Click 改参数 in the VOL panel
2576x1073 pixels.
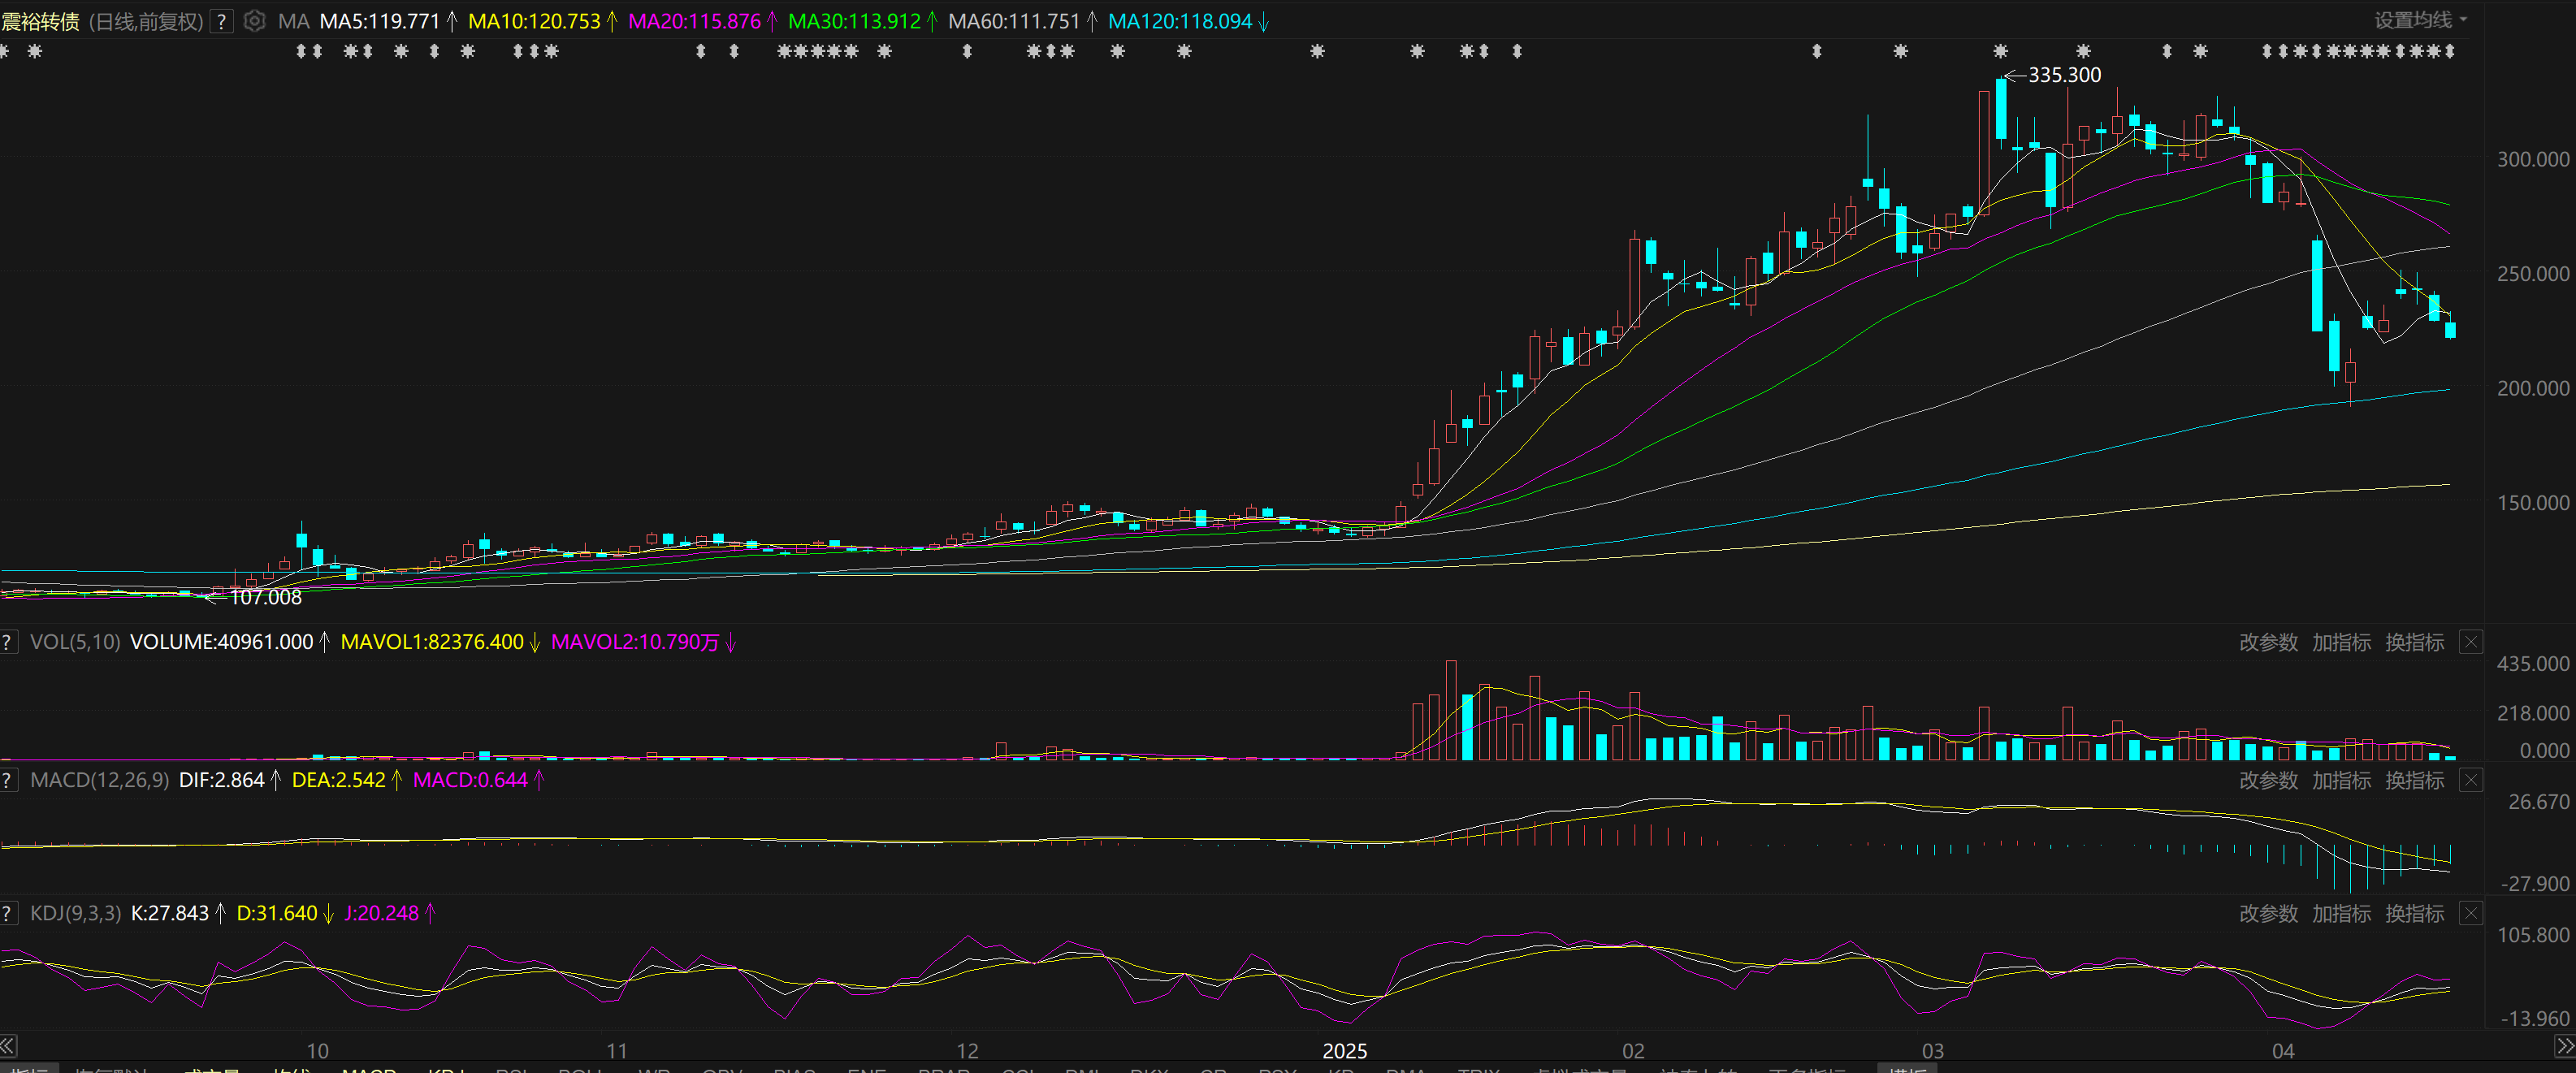tap(2267, 642)
